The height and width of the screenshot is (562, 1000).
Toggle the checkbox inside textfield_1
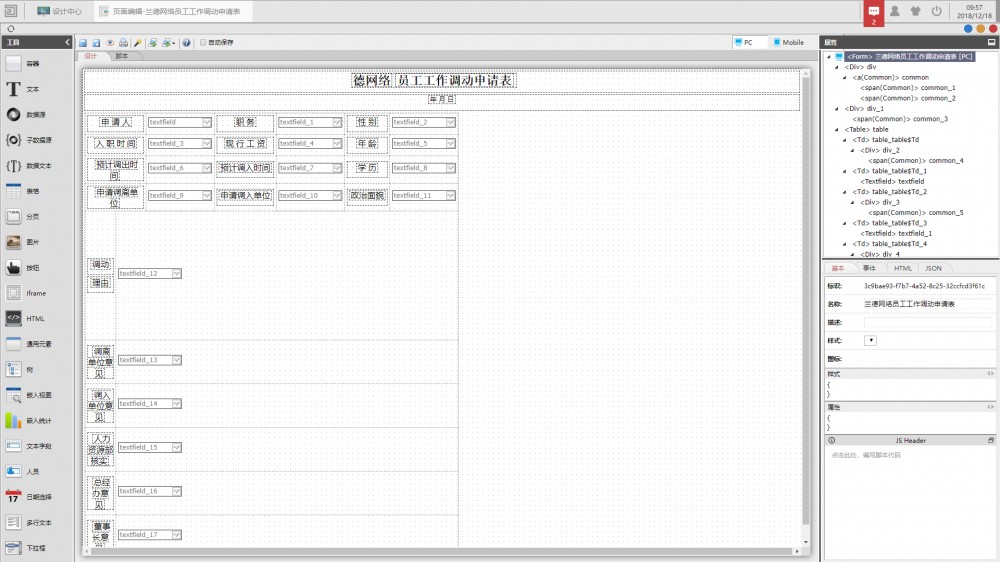(x=337, y=122)
